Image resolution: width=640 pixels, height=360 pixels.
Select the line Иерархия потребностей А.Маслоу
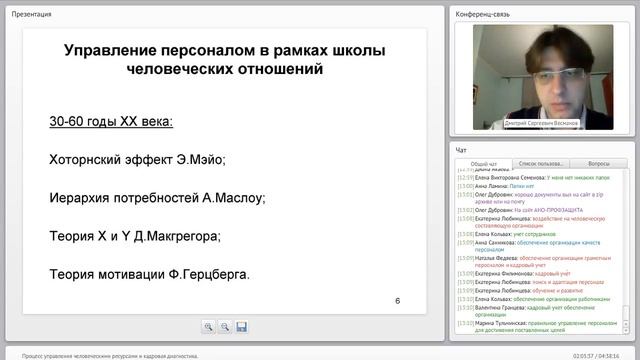pos(157,198)
